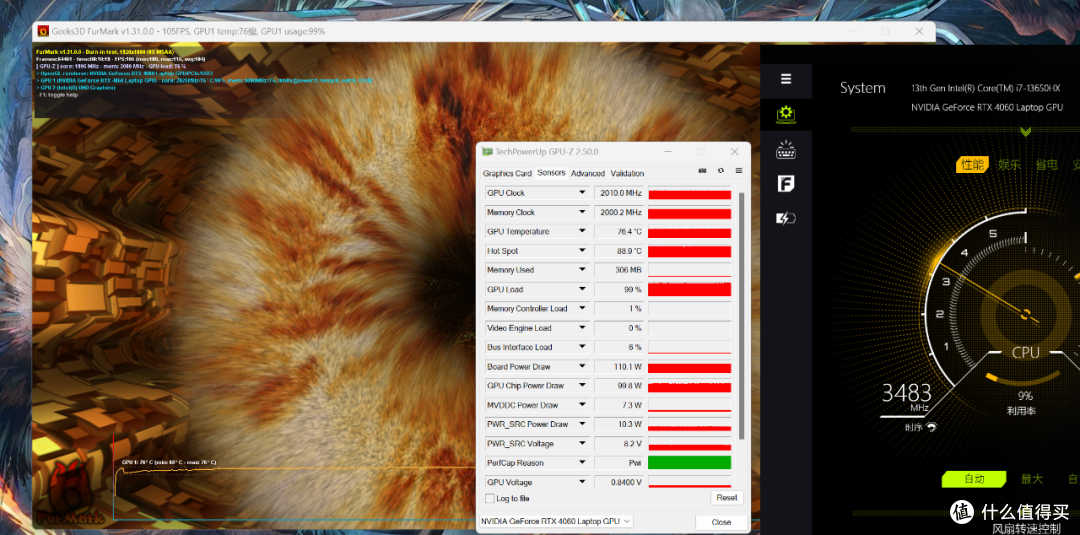This screenshot has width=1080, height=535.
Task: Click the FurMark title bar app icon
Action: (43, 31)
